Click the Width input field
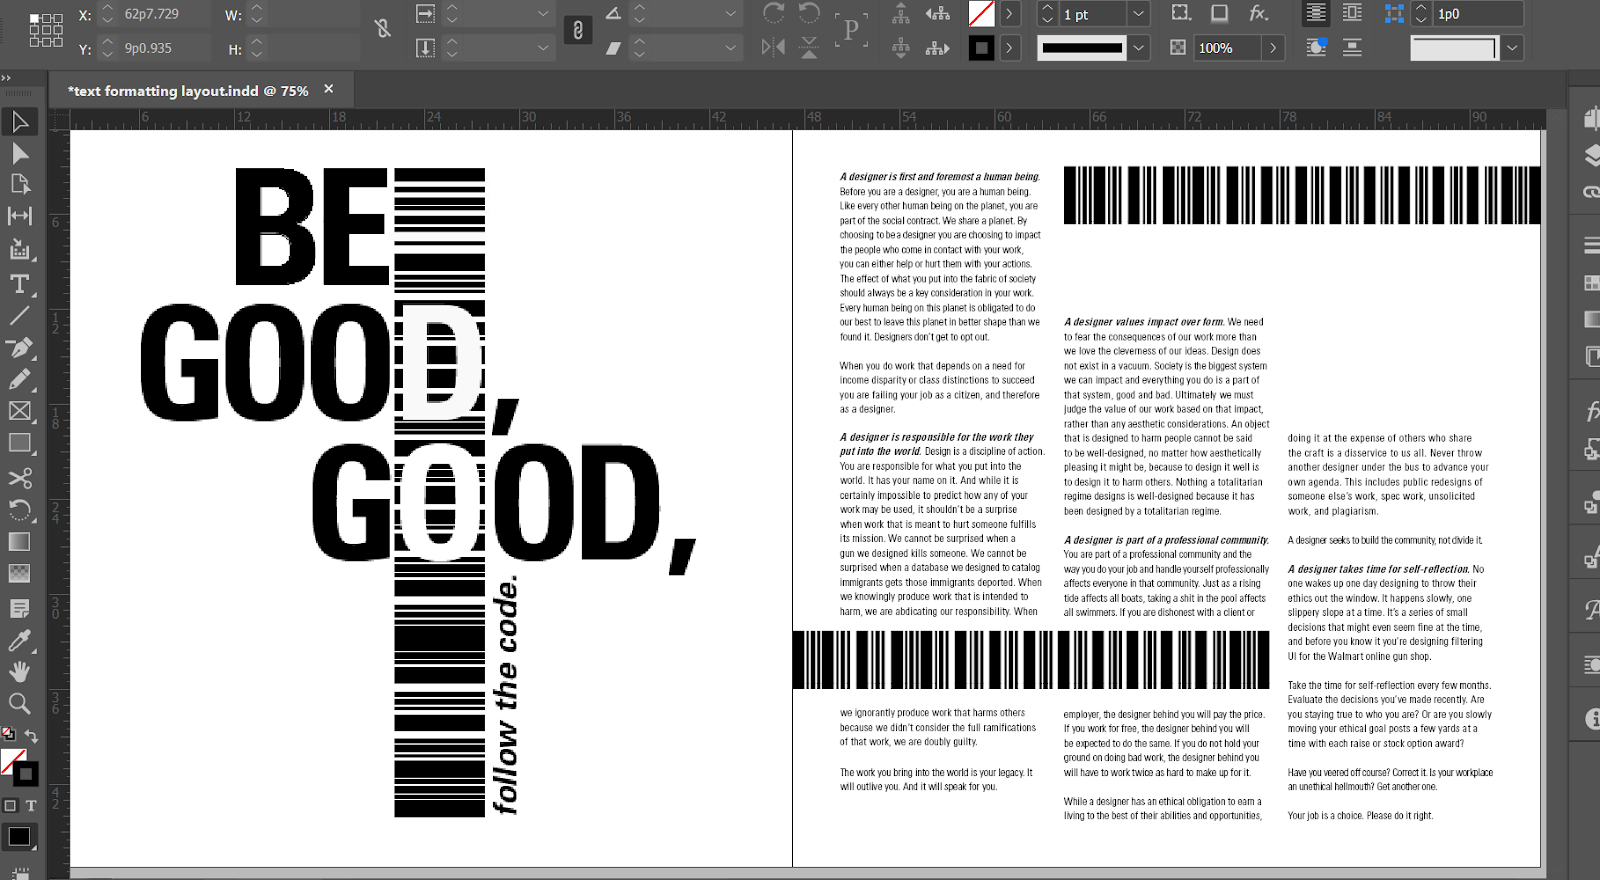Viewport: 1600px width, 880px height. pos(312,14)
